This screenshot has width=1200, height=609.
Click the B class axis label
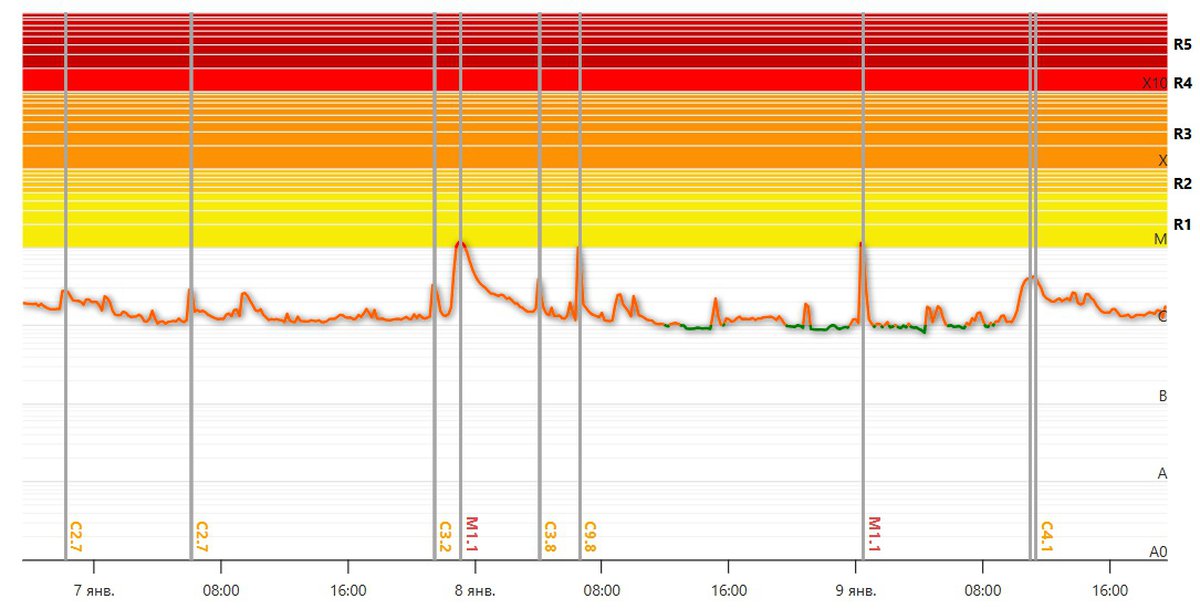click(x=1162, y=396)
